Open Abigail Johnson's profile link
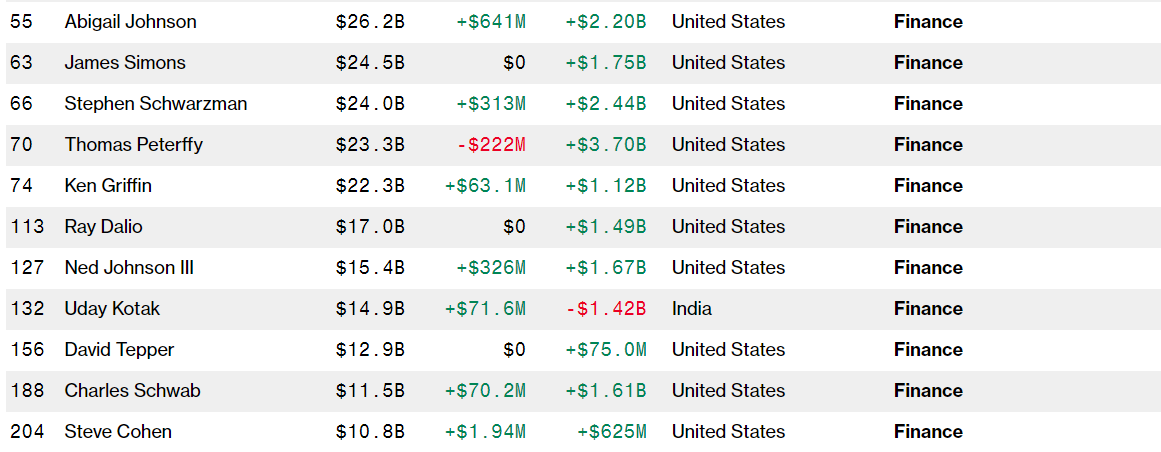Viewport: 1161px width, 452px height. tap(130, 21)
